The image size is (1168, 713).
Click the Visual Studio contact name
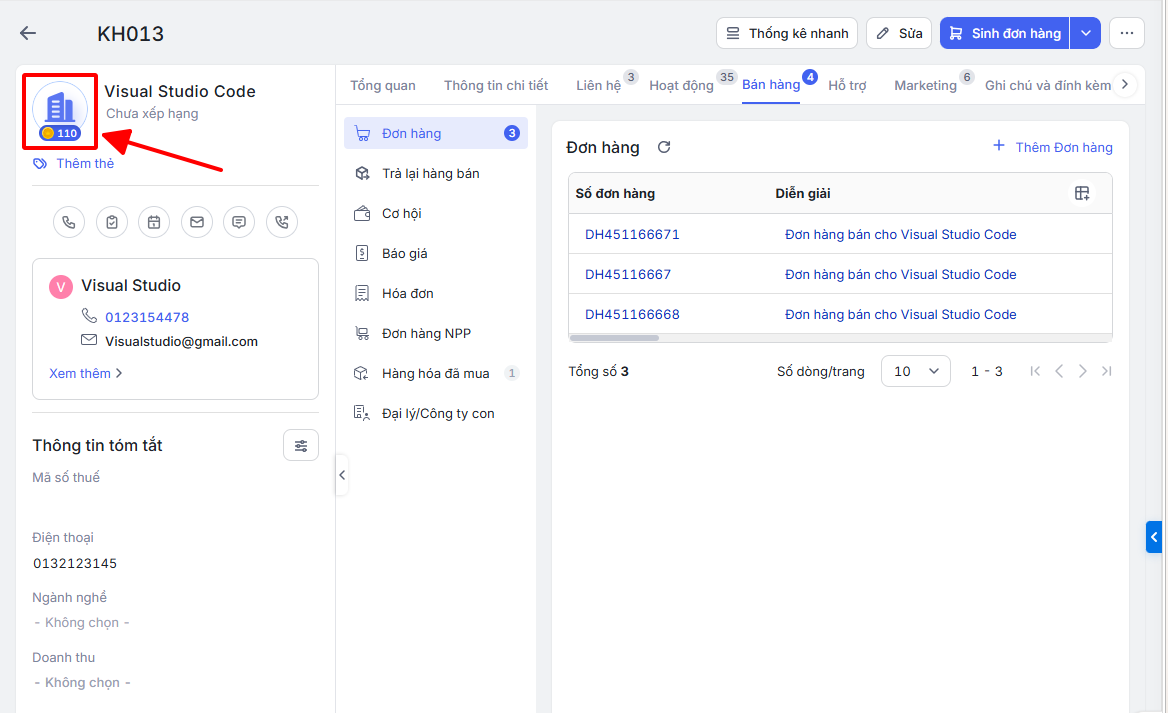pyautogui.click(x=131, y=285)
